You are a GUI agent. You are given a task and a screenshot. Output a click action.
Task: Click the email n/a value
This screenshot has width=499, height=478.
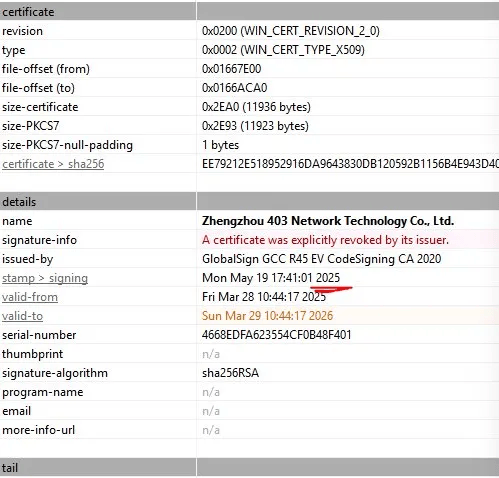coord(211,411)
